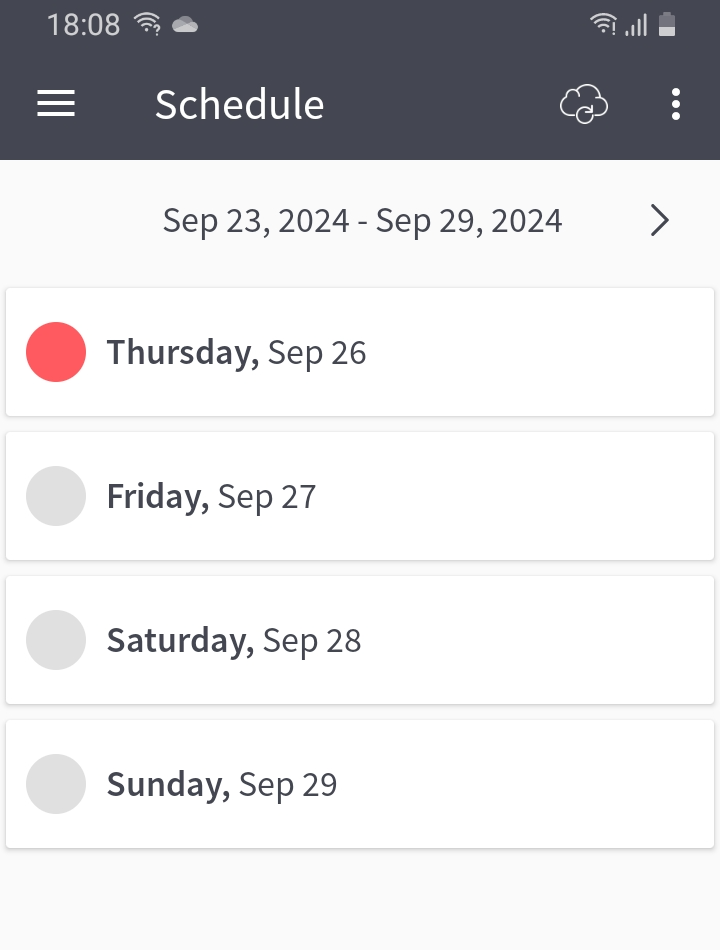Screen dimensions: 720x950
Task: Tap the gray circle for Saturday
Action: pyautogui.click(x=56, y=640)
